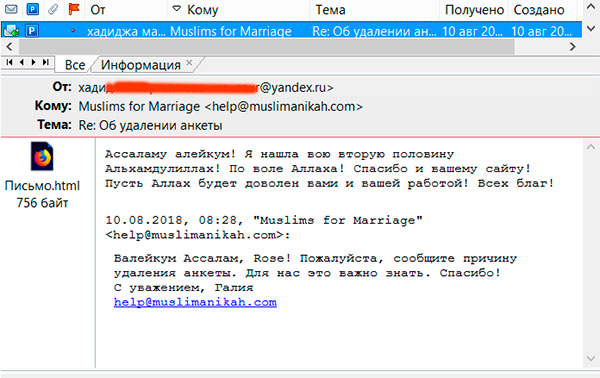Click the Создано column header
Screen dimensions: 600x378
point(539,10)
